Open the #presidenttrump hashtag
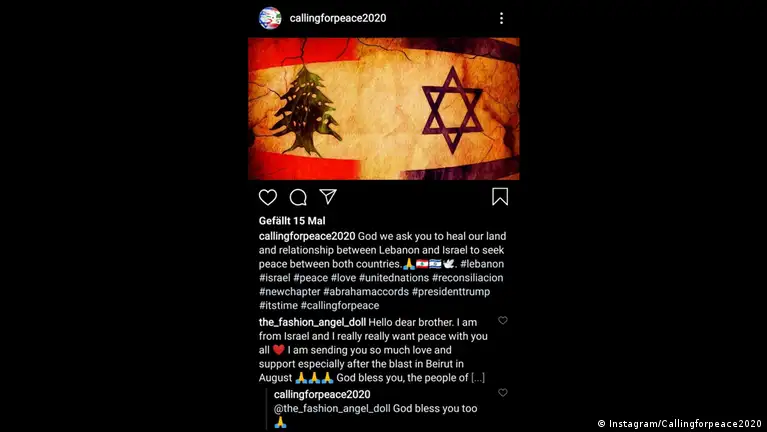 451,292
